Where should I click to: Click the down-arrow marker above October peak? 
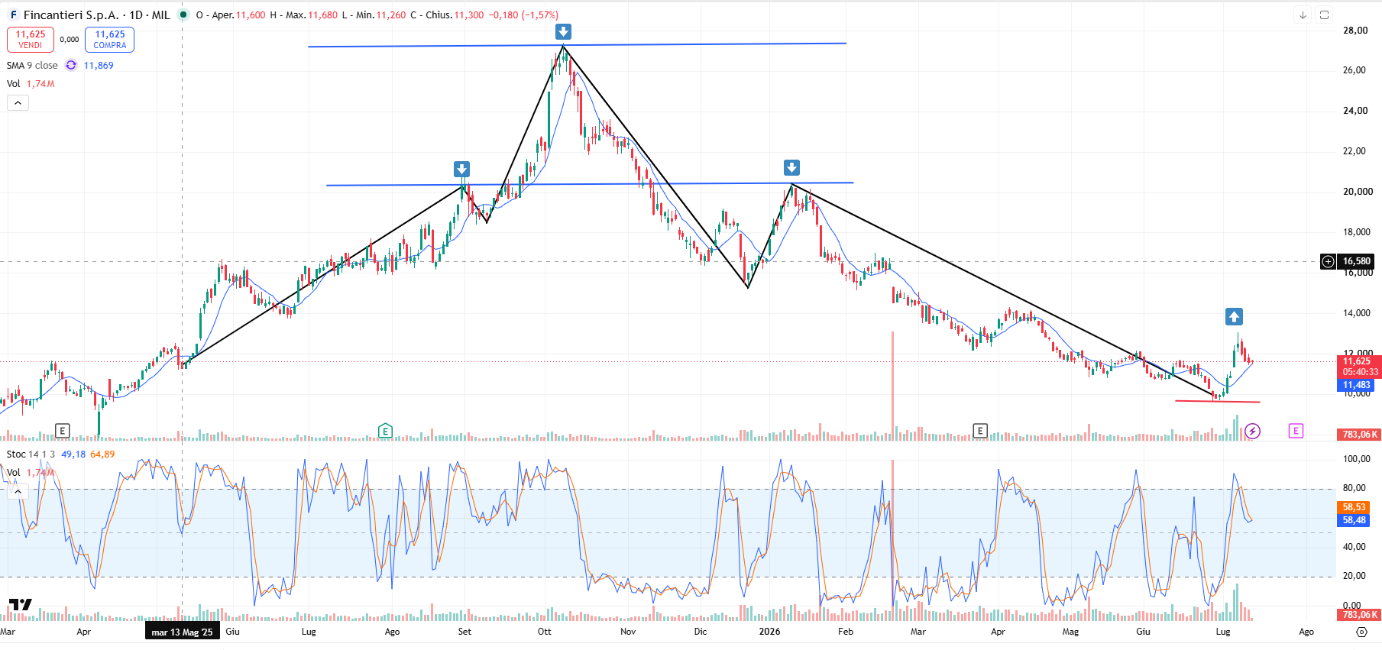[x=564, y=32]
